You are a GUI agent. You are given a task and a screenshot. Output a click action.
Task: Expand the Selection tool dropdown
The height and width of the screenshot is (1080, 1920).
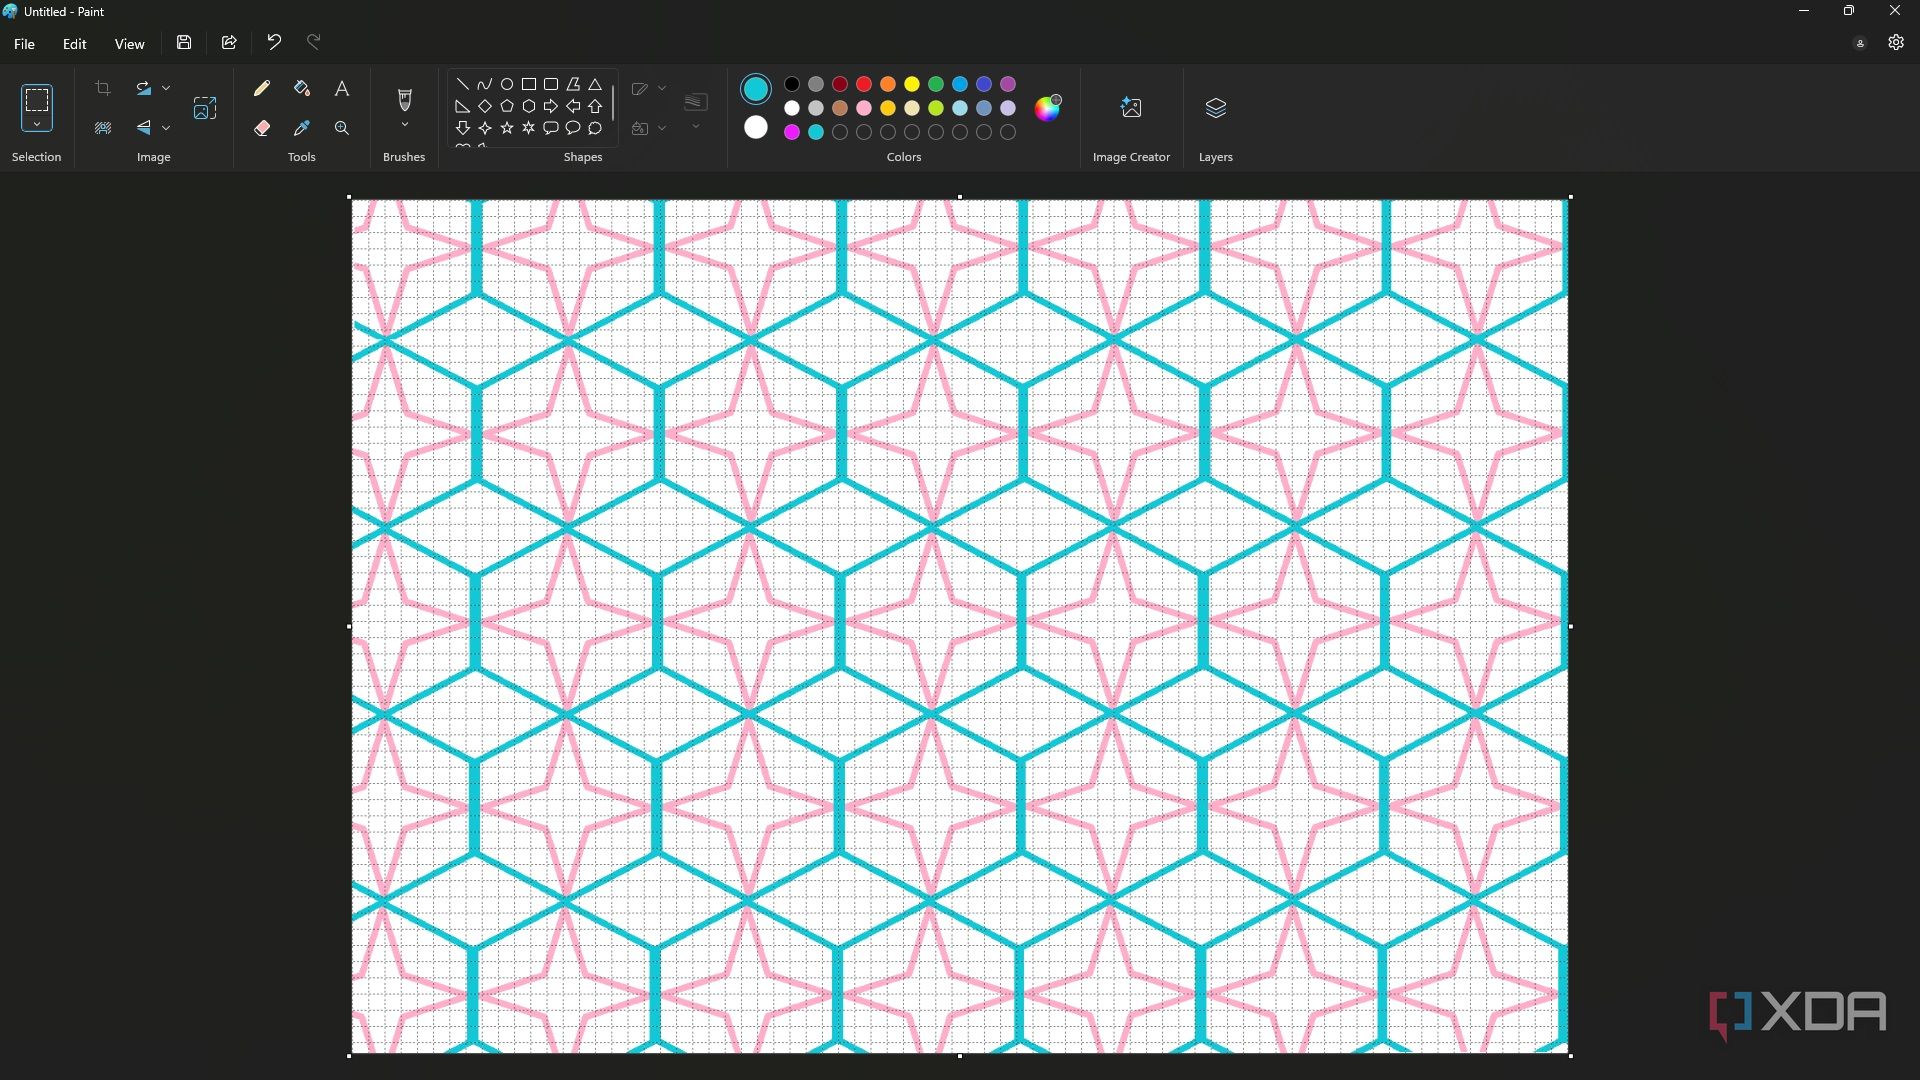[x=37, y=125]
